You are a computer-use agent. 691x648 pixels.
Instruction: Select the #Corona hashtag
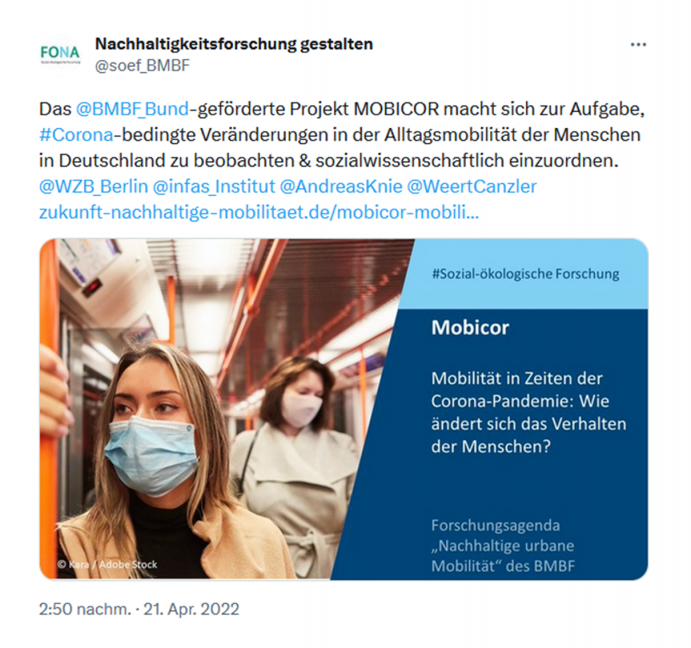coord(76,135)
